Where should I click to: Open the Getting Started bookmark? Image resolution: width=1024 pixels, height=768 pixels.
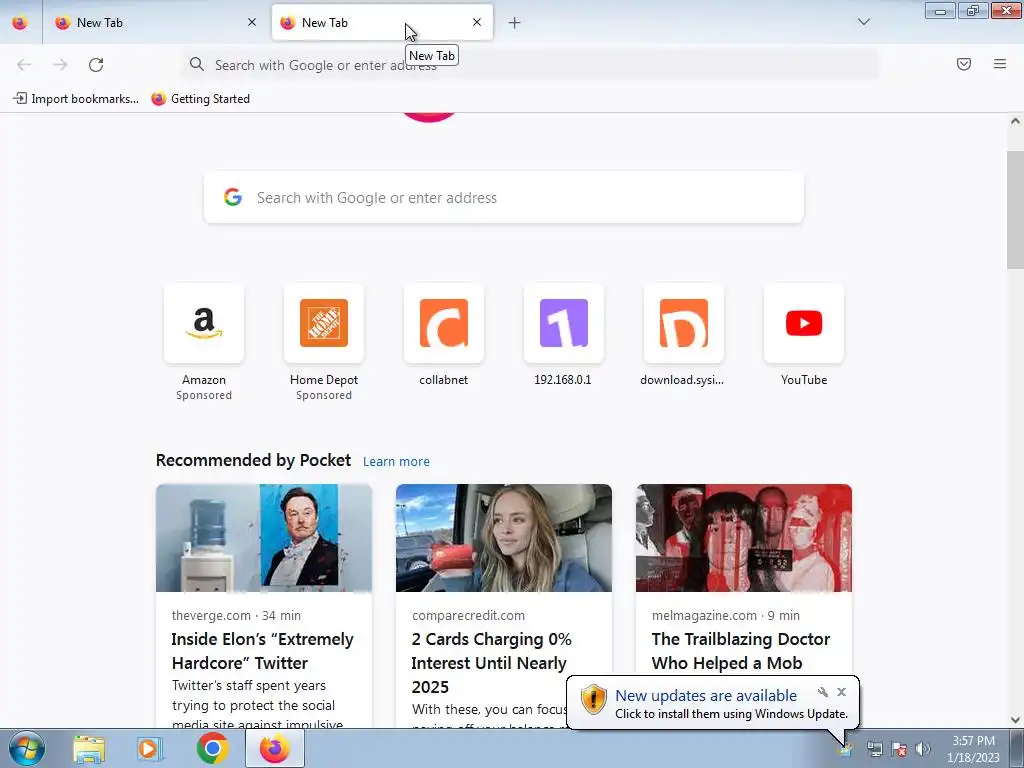coord(200,99)
